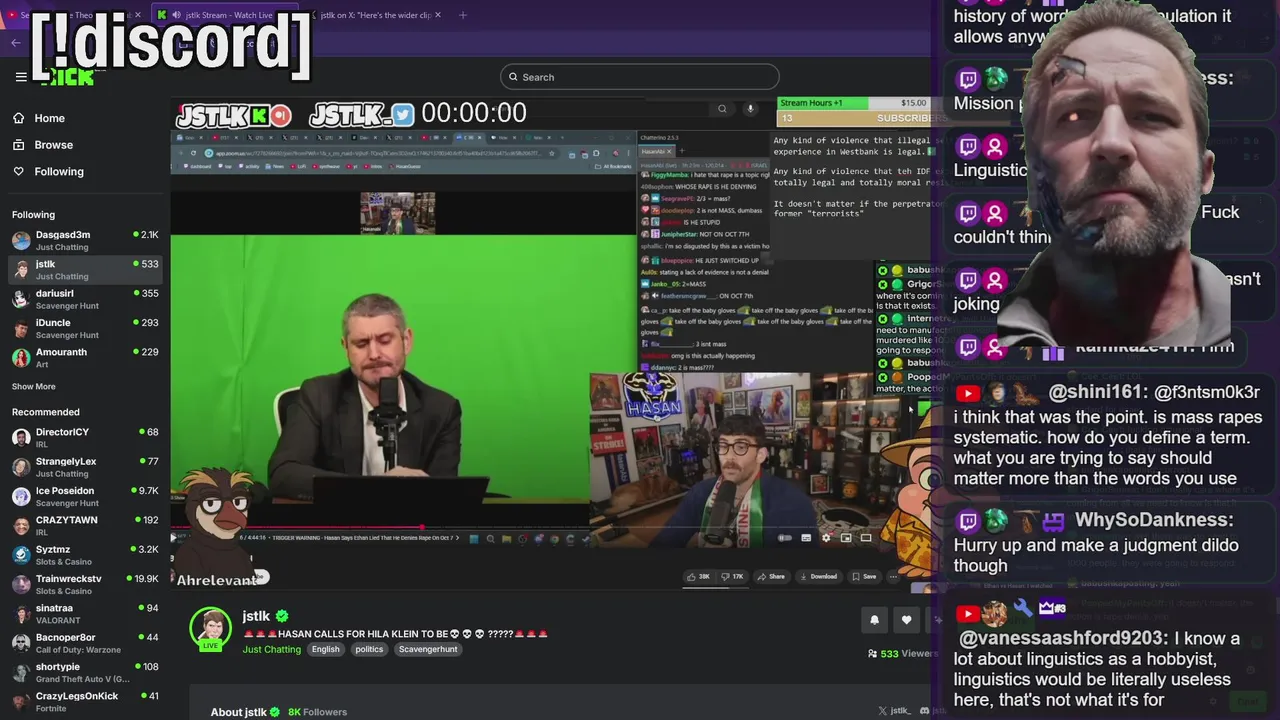Click YouTube voice search microphone icon
This screenshot has height=720, width=1280.
[x=750, y=109]
